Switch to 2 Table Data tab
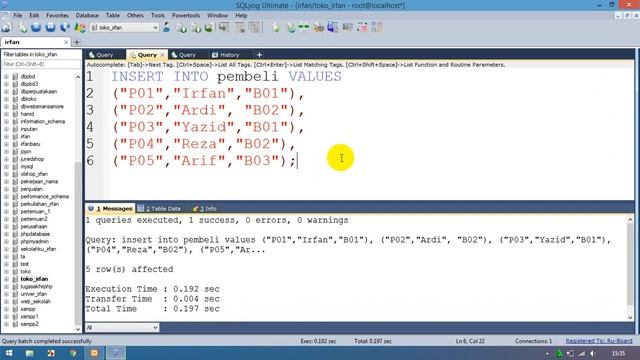This screenshot has height=360, width=640. click(159, 209)
